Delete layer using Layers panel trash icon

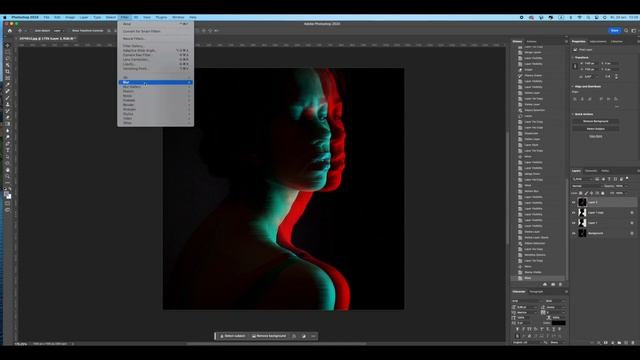pyautogui.click(x=633, y=343)
